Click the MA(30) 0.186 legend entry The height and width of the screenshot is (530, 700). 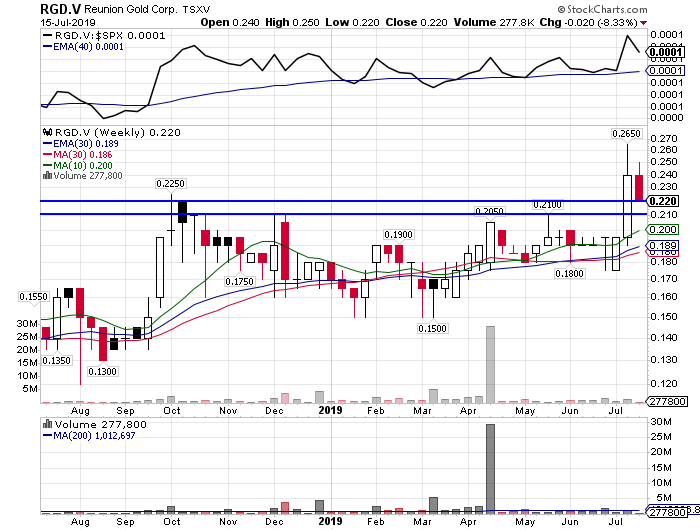point(78,155)
